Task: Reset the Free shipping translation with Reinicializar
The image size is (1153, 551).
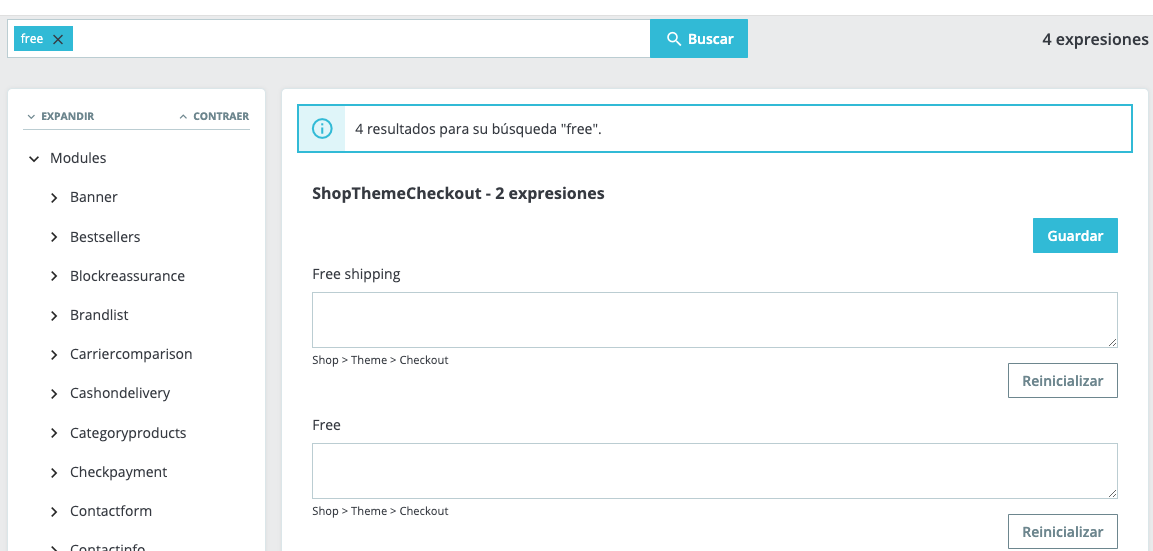Action: coord(1063,380)
